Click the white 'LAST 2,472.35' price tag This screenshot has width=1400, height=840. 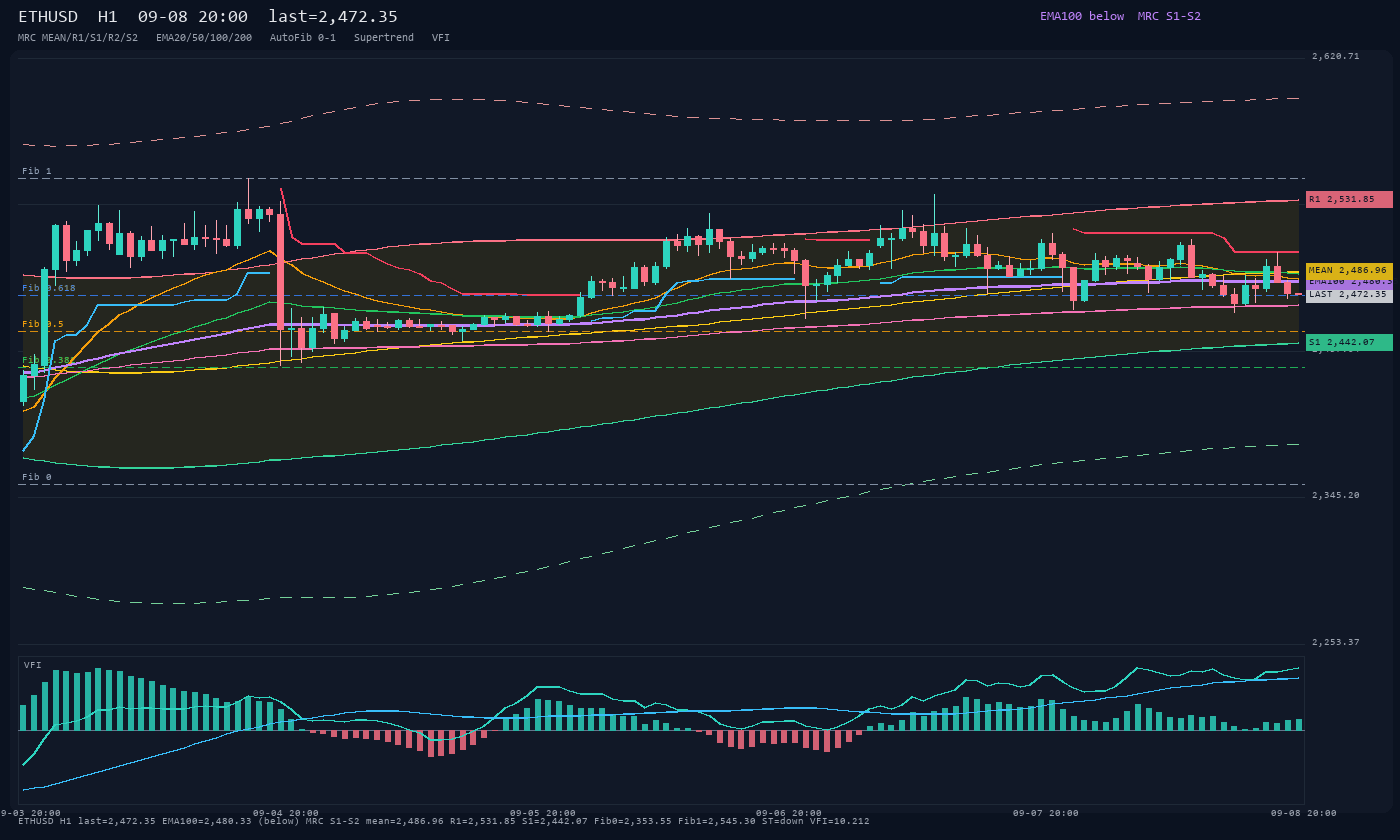(1349, 294)
